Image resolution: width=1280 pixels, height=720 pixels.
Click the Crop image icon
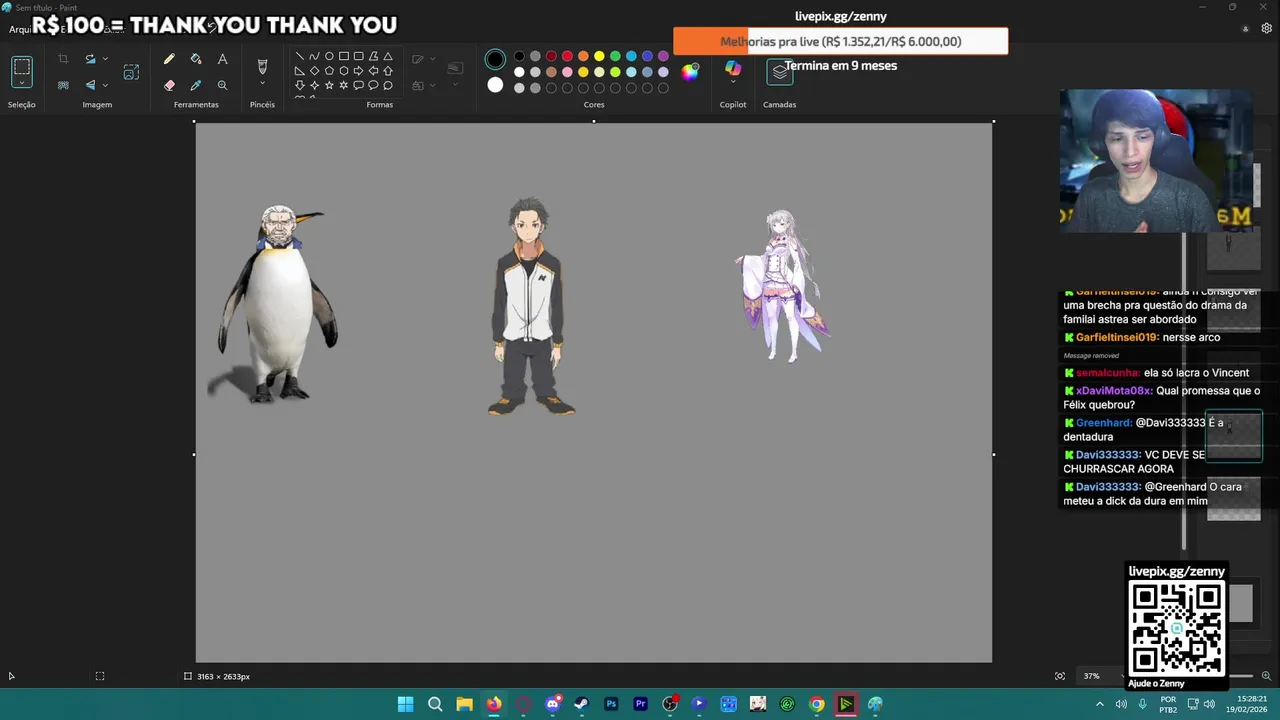click(63, 59)
